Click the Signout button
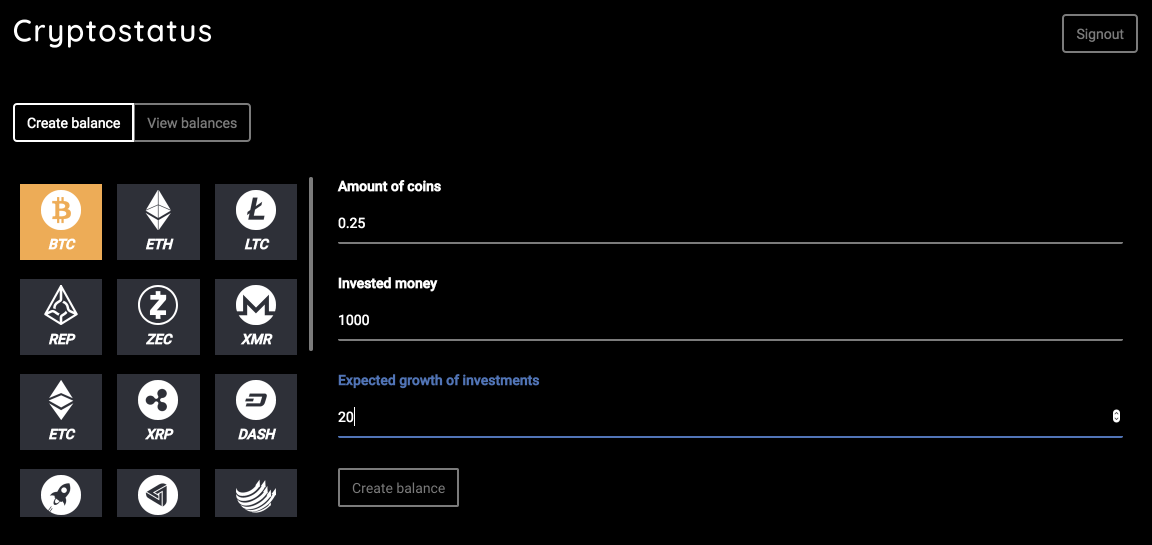This screenshot has height=545, width=1152. coord(1100,34)
